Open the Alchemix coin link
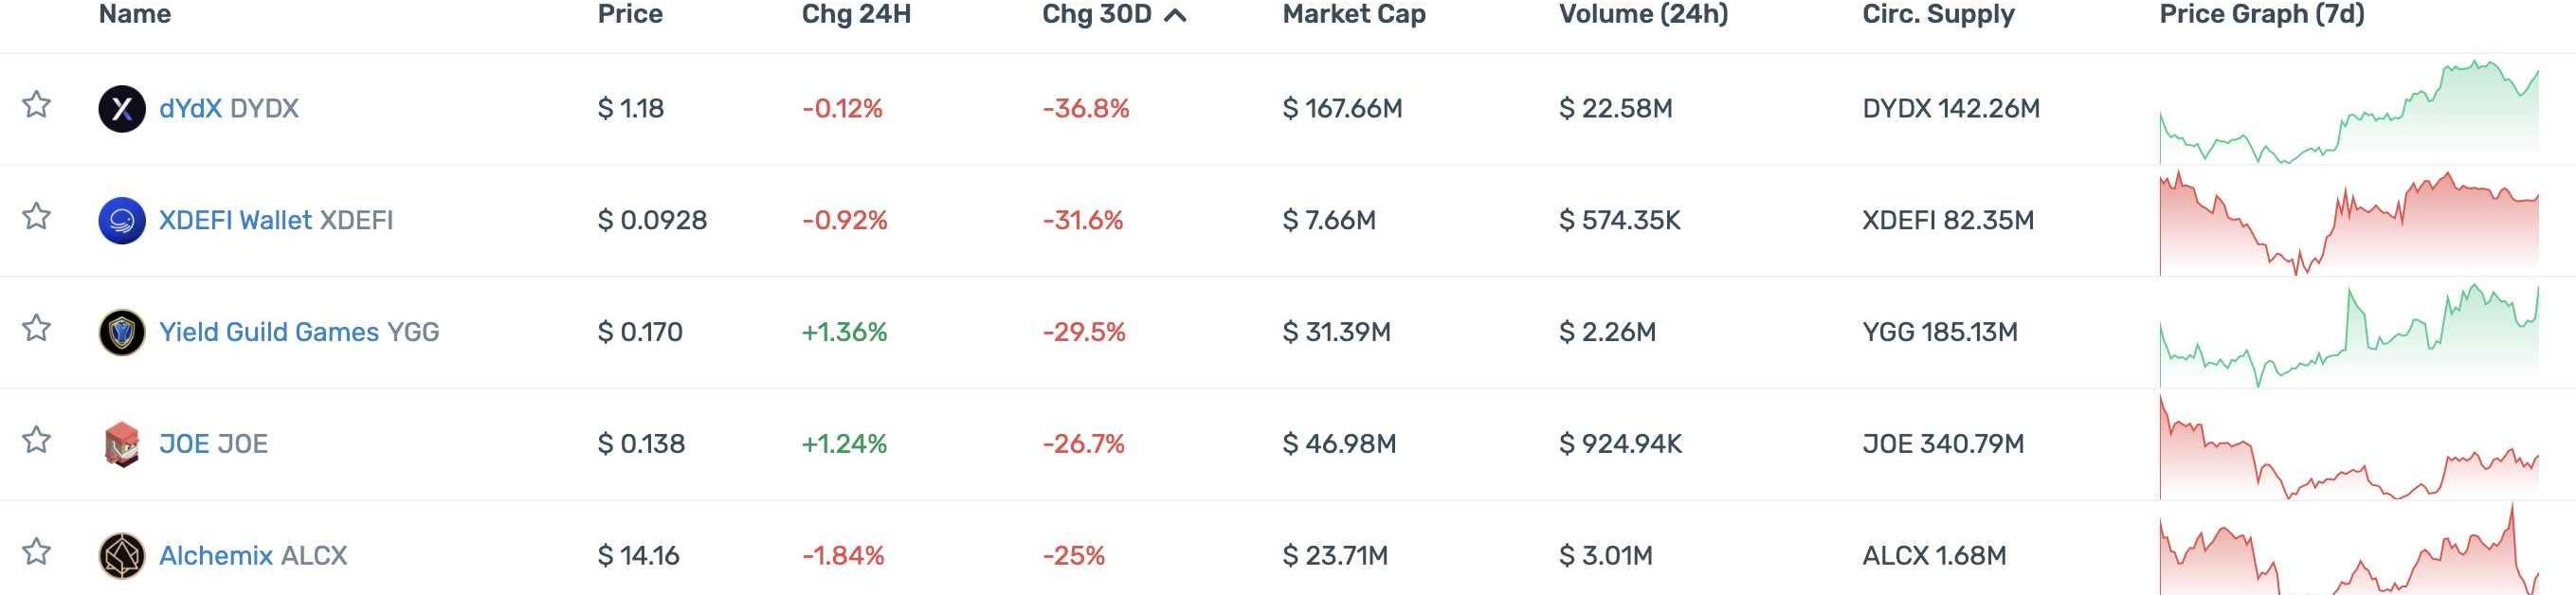Viewport: 2576px width, 595px height. click(x=216, y=556)
